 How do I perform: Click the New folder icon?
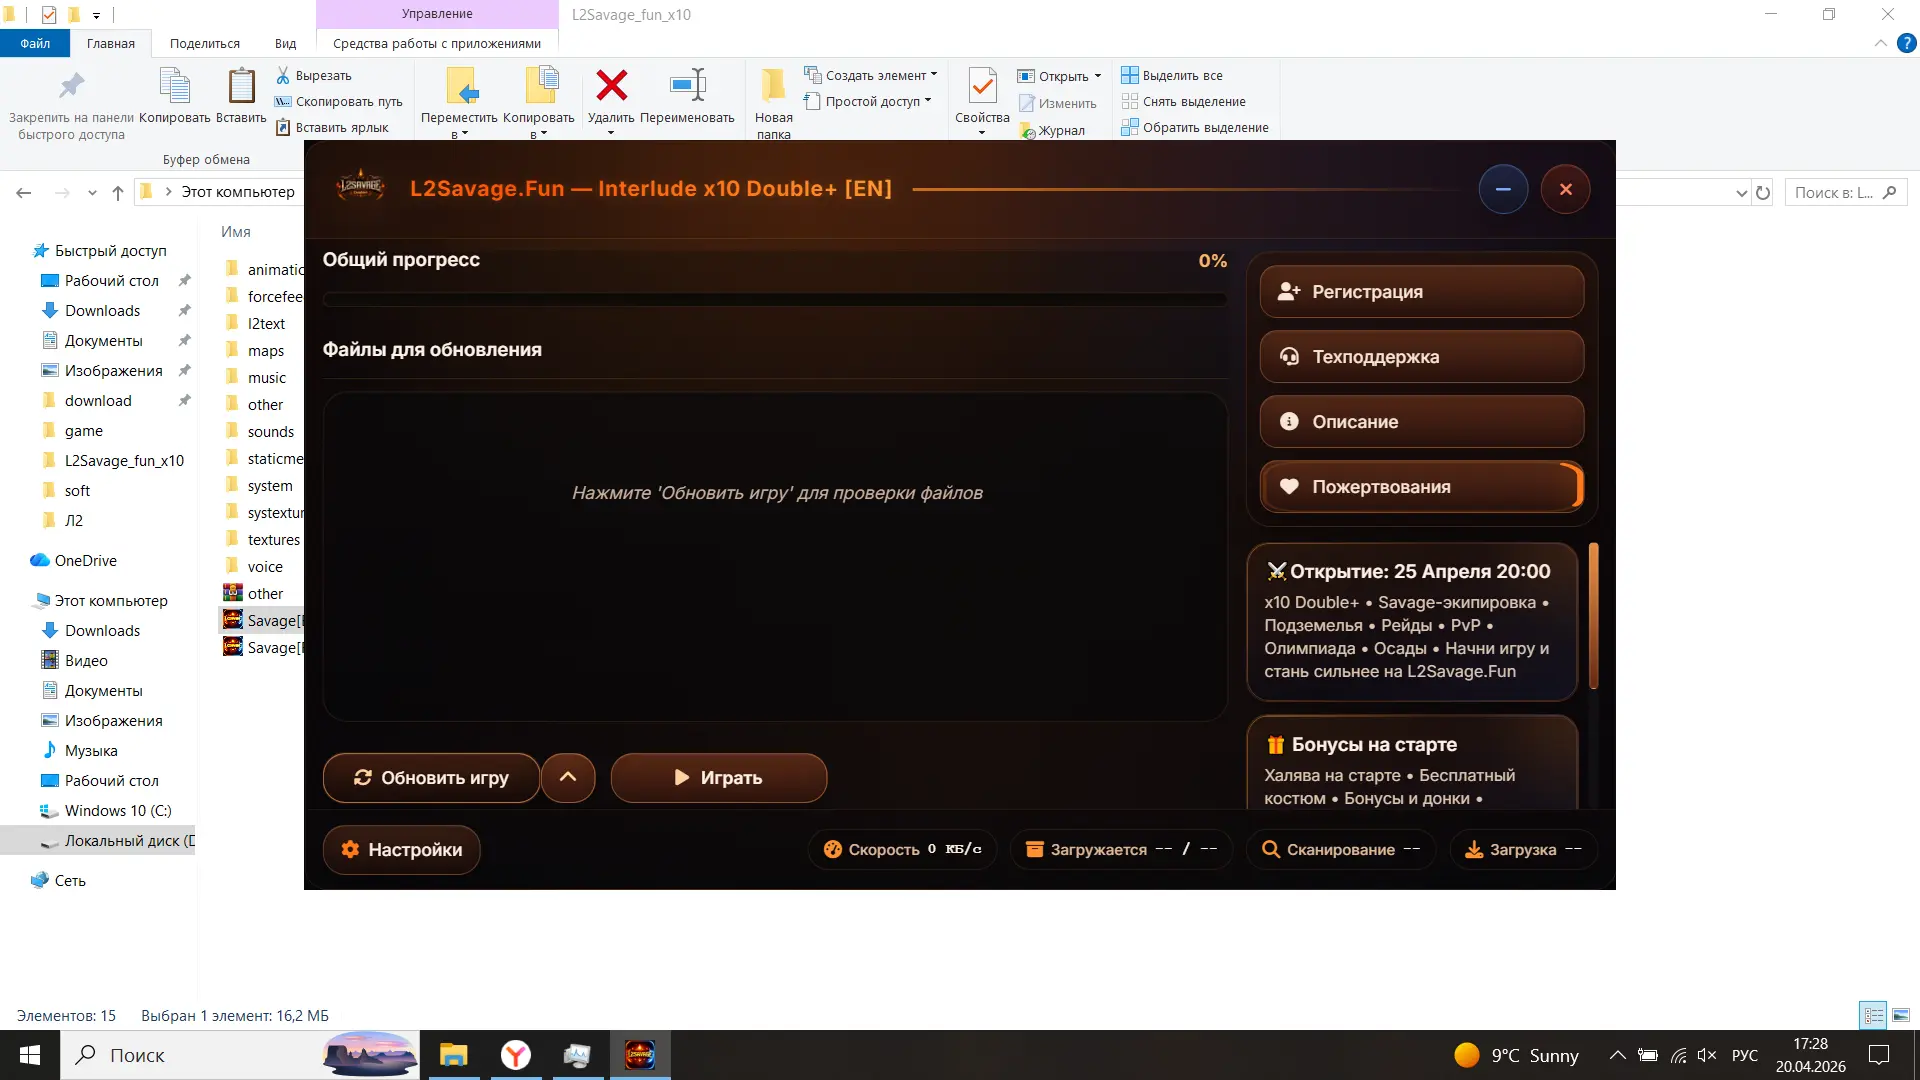coord(773,87)
